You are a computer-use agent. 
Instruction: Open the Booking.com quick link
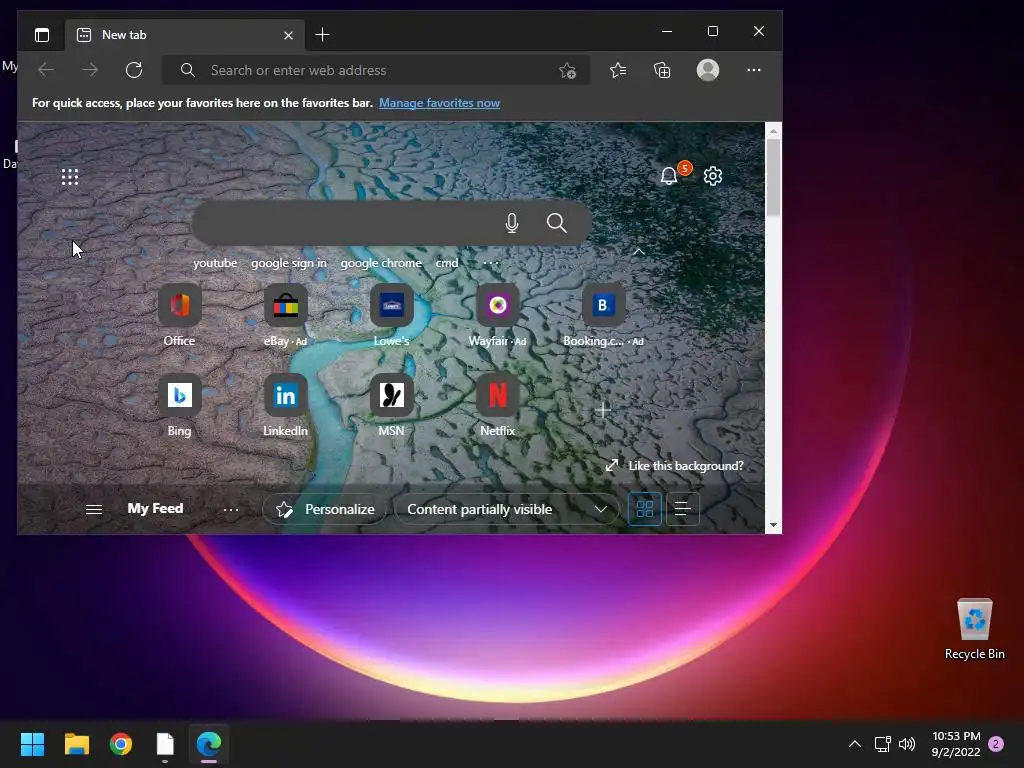pos(603,316)
